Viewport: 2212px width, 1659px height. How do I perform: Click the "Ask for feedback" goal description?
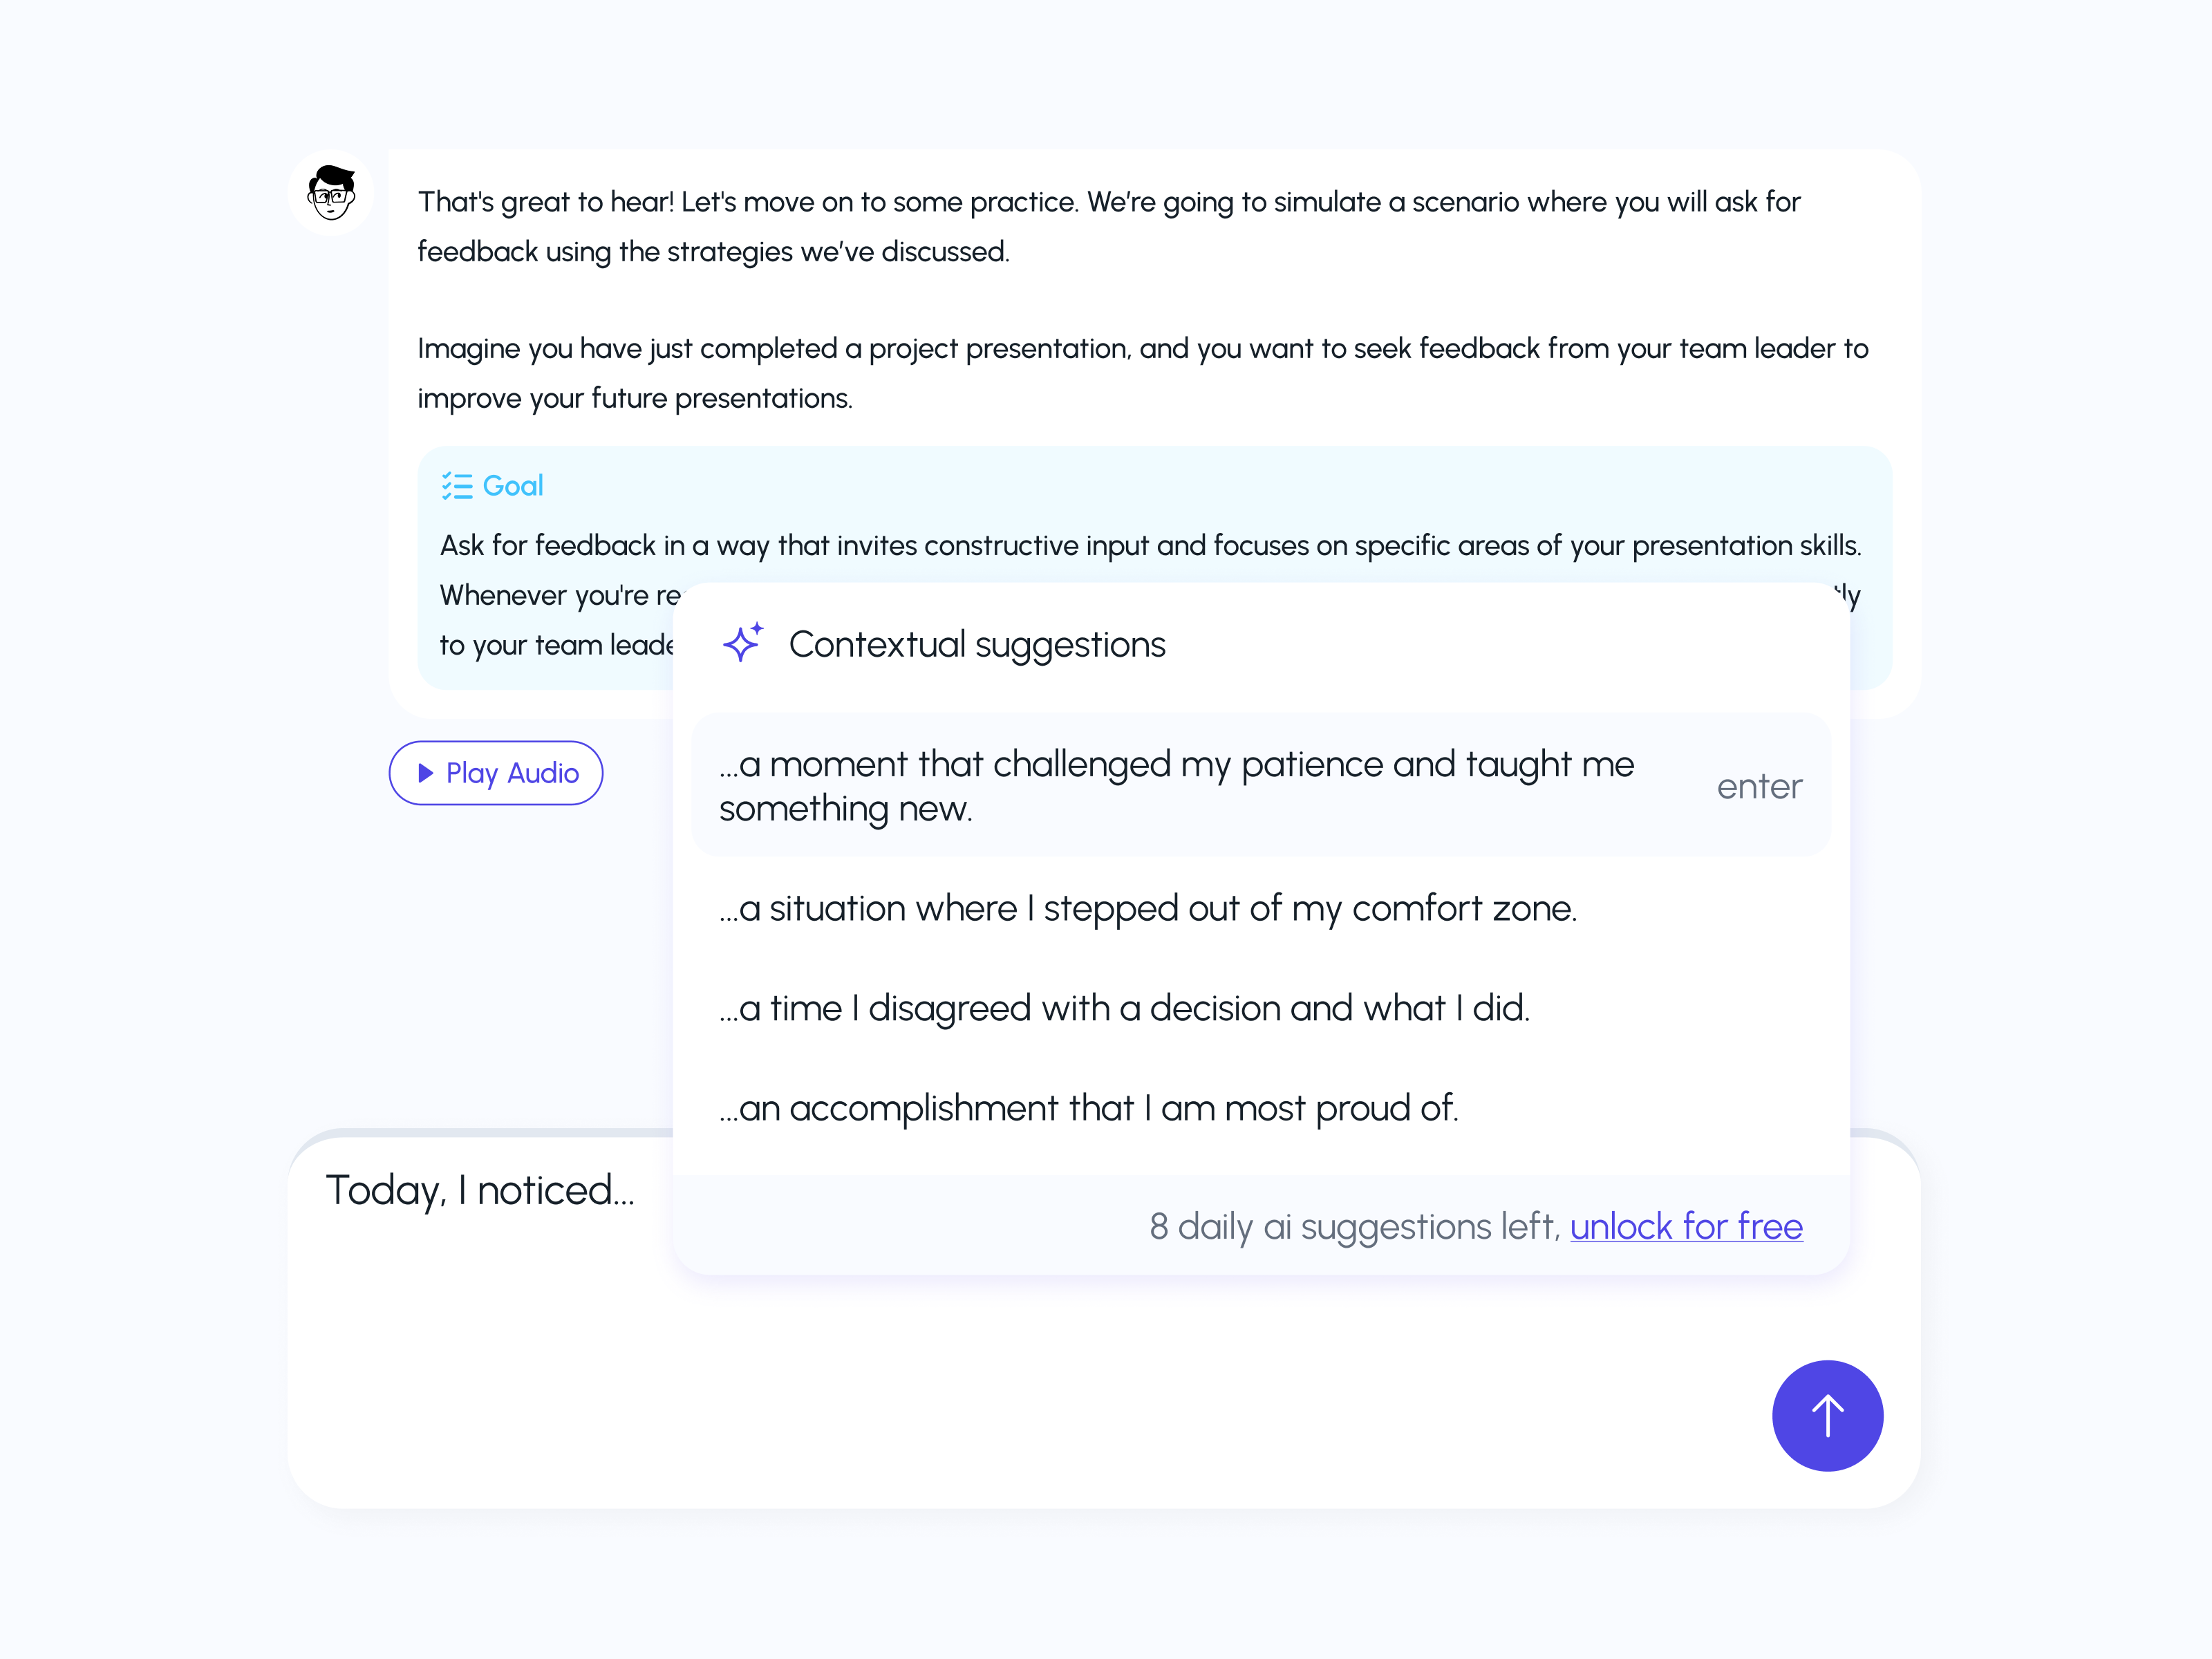point(1150,546)
